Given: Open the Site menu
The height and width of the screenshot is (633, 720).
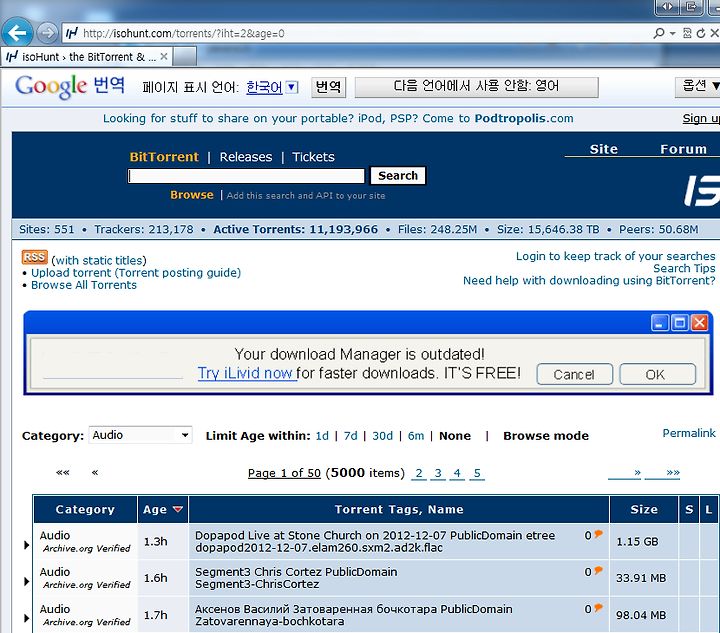Looking at the screenshot, I should coord(603,149).
